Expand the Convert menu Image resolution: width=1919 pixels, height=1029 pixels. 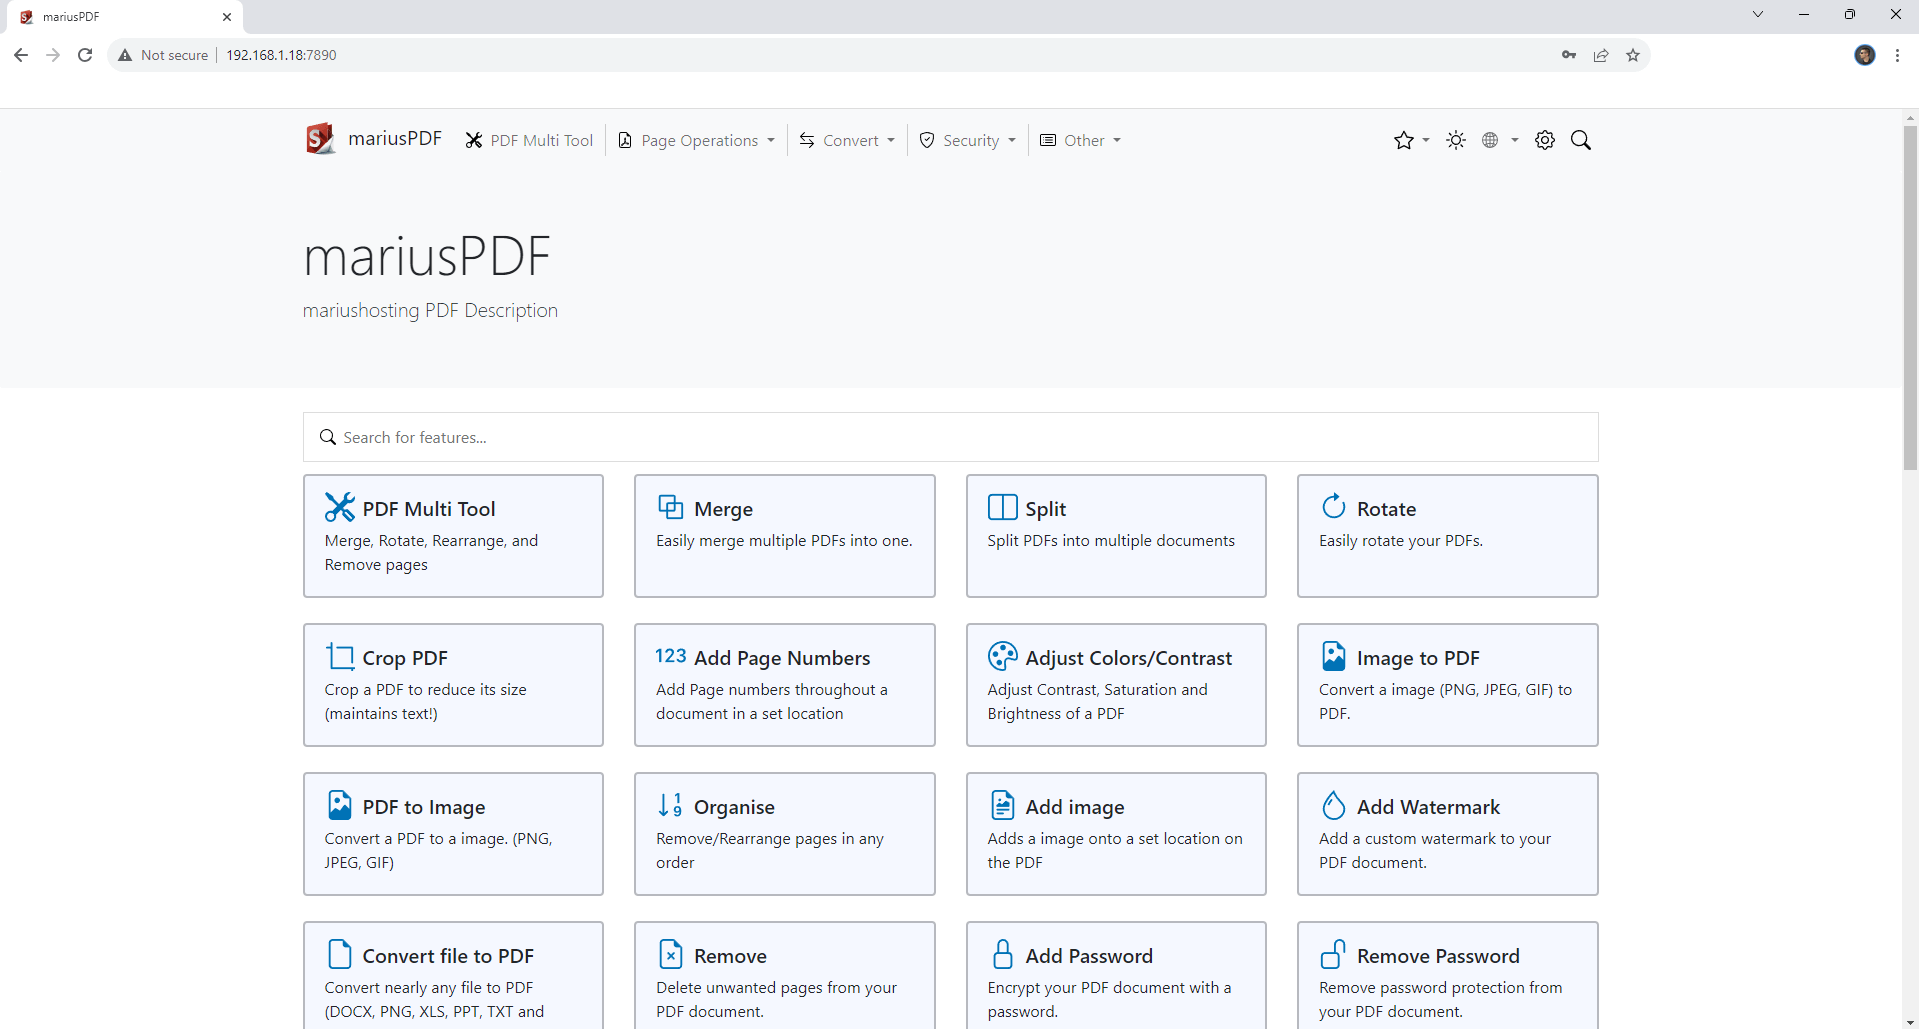pyautogui.click(x=846, y=140)
